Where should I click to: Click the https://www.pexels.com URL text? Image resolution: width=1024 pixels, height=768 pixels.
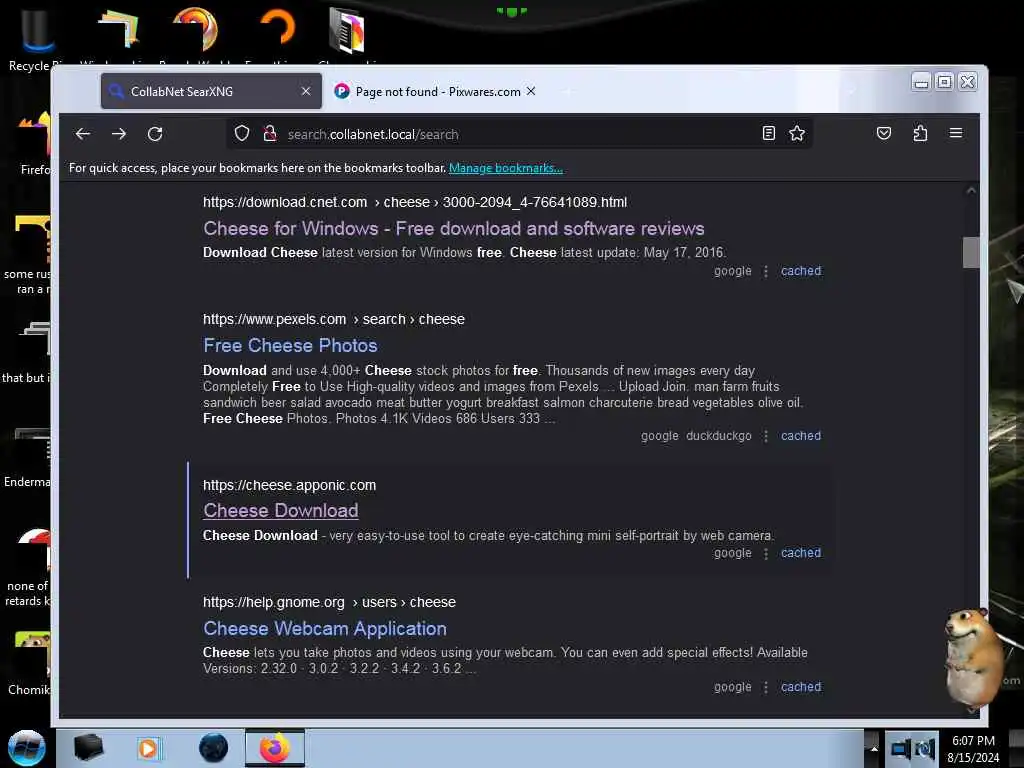274,319
